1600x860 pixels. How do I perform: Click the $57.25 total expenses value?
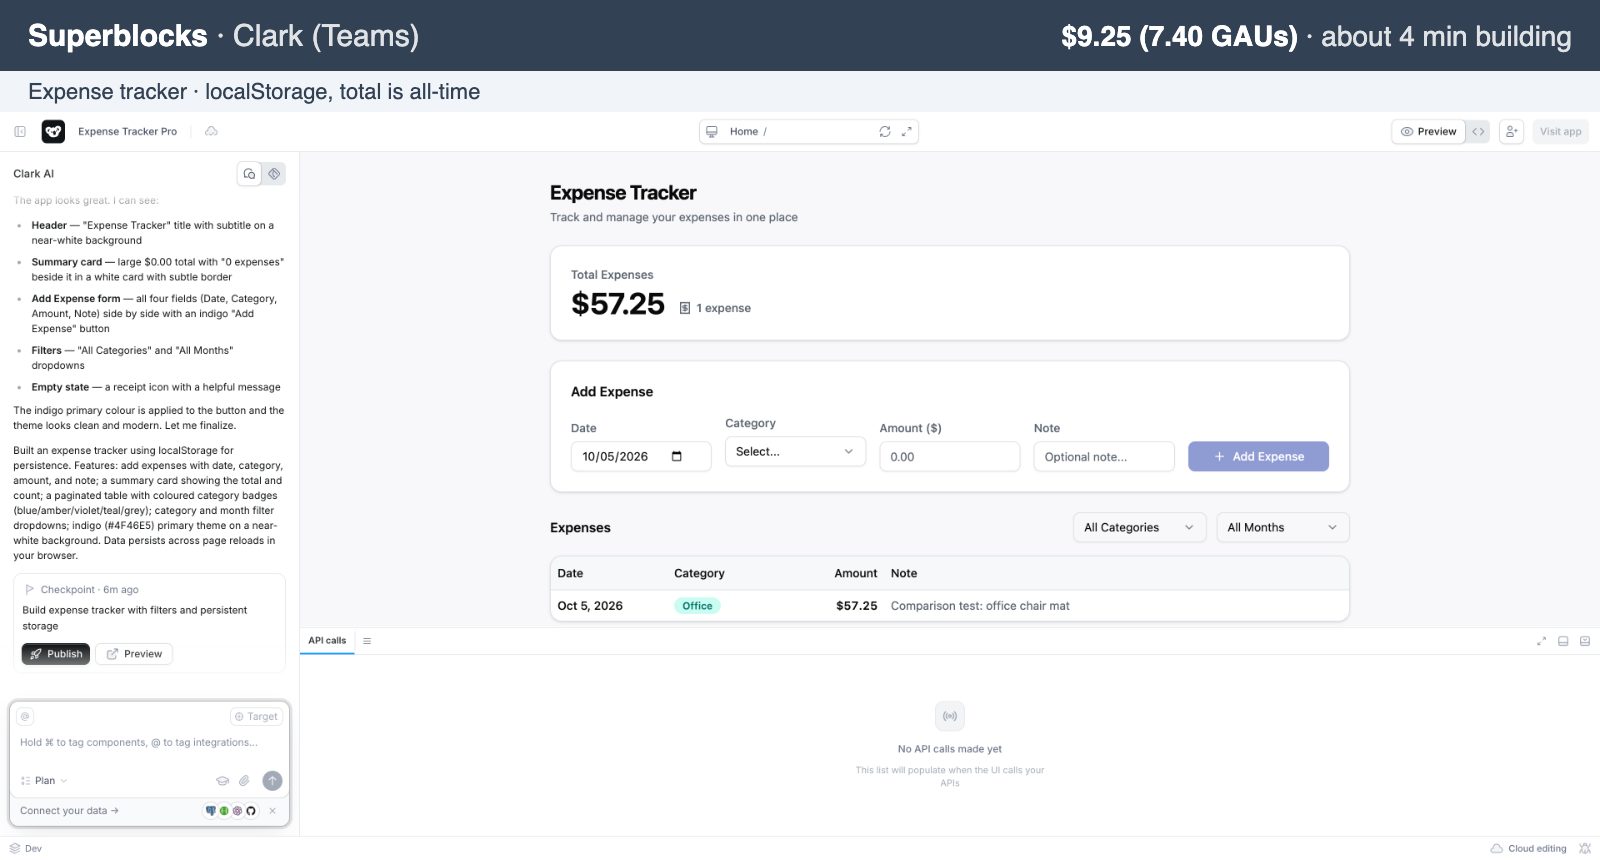pyautogui.click(x=618, y=304)
